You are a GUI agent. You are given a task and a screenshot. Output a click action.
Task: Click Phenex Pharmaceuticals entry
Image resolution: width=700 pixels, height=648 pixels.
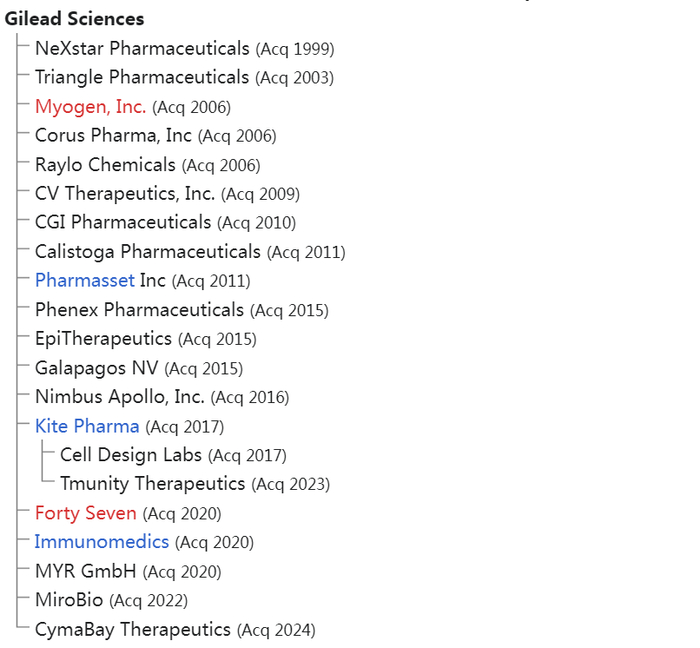(x=139, y=310)
